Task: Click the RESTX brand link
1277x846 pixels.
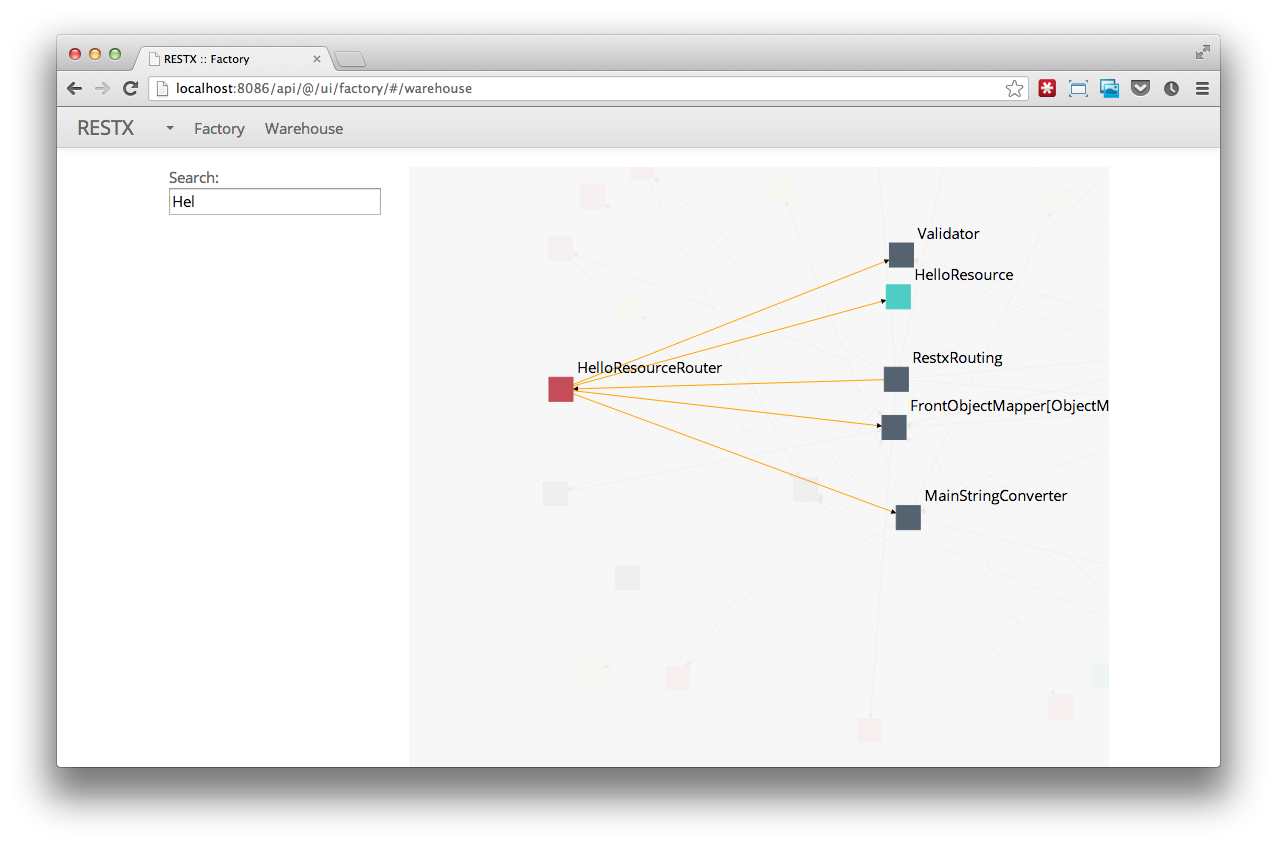Action: [105, 128]
